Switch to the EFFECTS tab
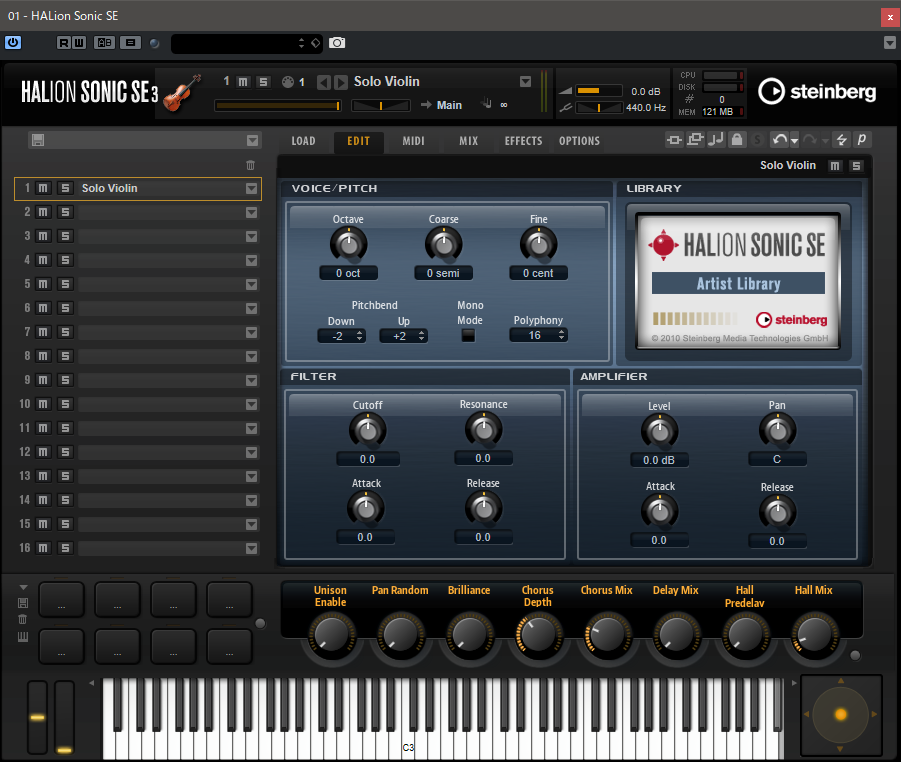 pyautogui.click(x=523, y=141)
